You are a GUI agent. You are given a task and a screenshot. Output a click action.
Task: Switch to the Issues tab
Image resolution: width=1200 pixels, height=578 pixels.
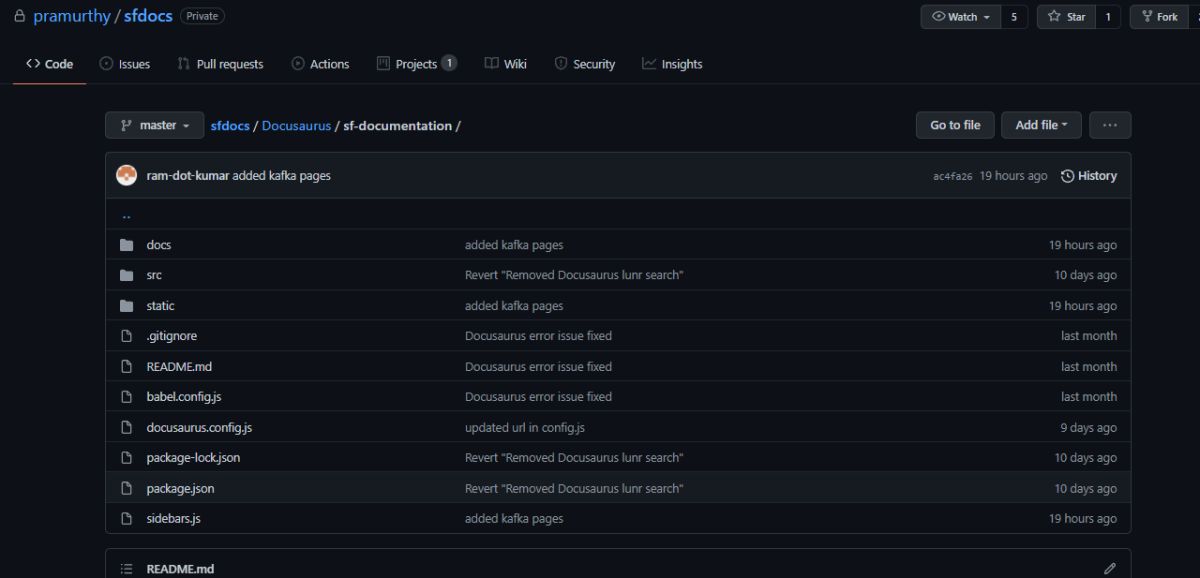pyautogui.click(x=125, y=64)
